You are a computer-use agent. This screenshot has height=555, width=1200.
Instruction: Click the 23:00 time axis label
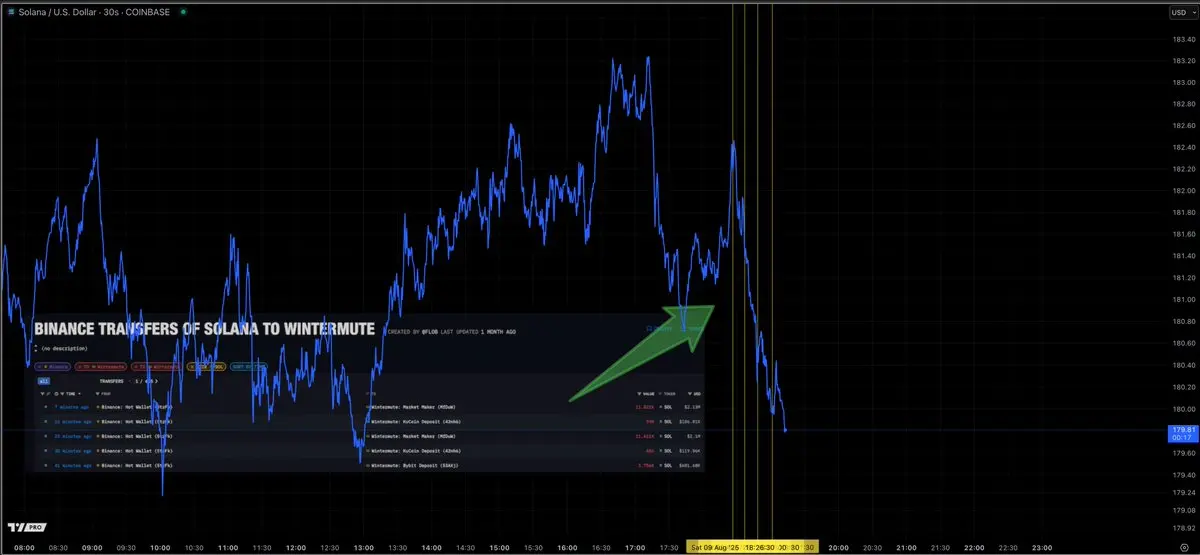tap(1042, 547)
